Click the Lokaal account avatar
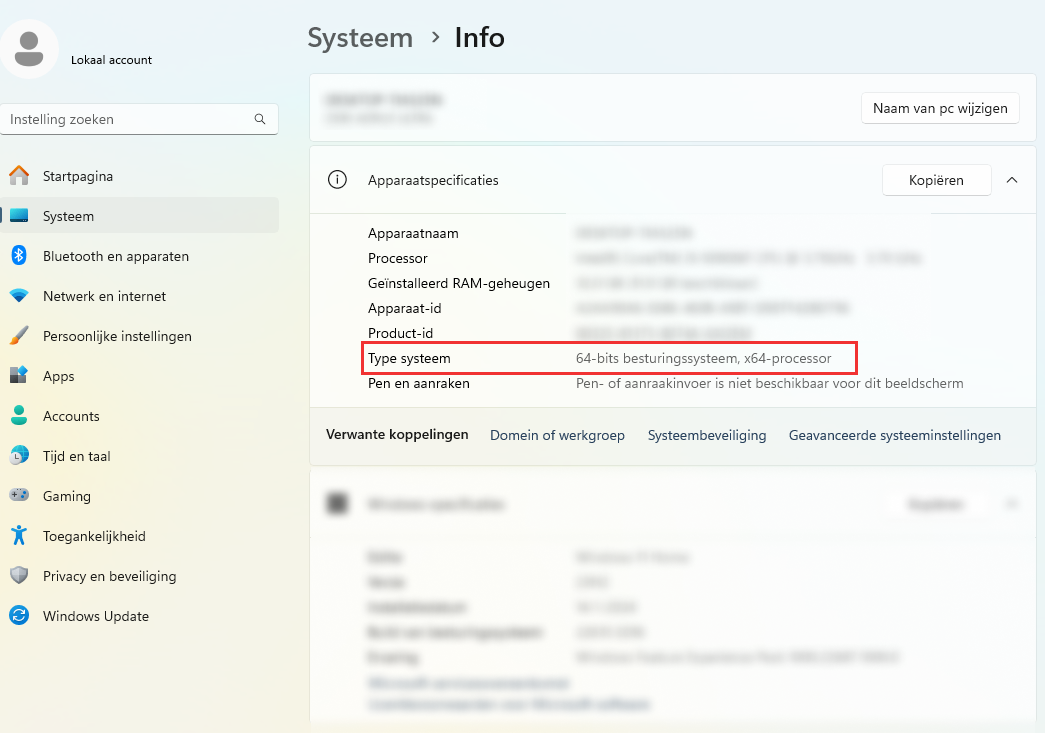The image size is (1045, 733). (29, 49)
